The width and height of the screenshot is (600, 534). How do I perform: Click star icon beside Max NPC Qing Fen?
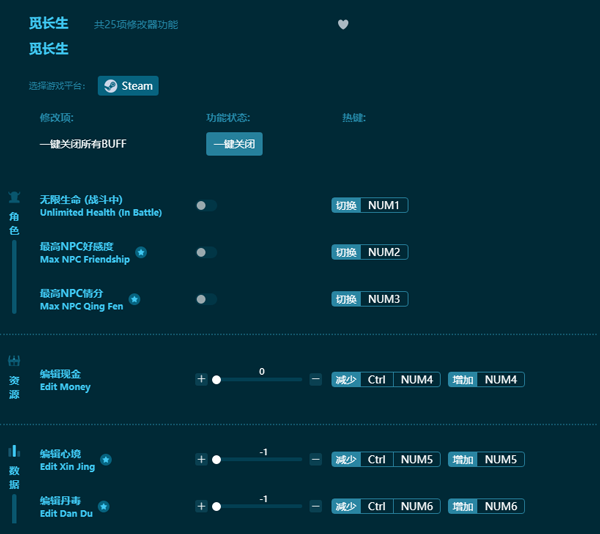134,299
